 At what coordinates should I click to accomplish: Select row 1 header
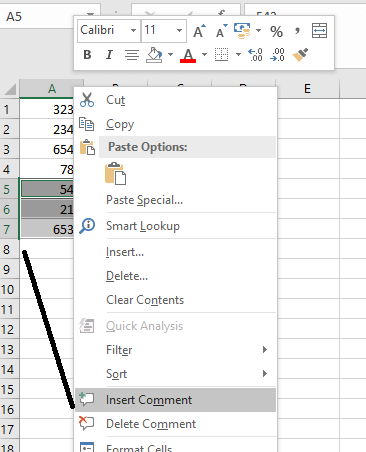pos(9,109)
